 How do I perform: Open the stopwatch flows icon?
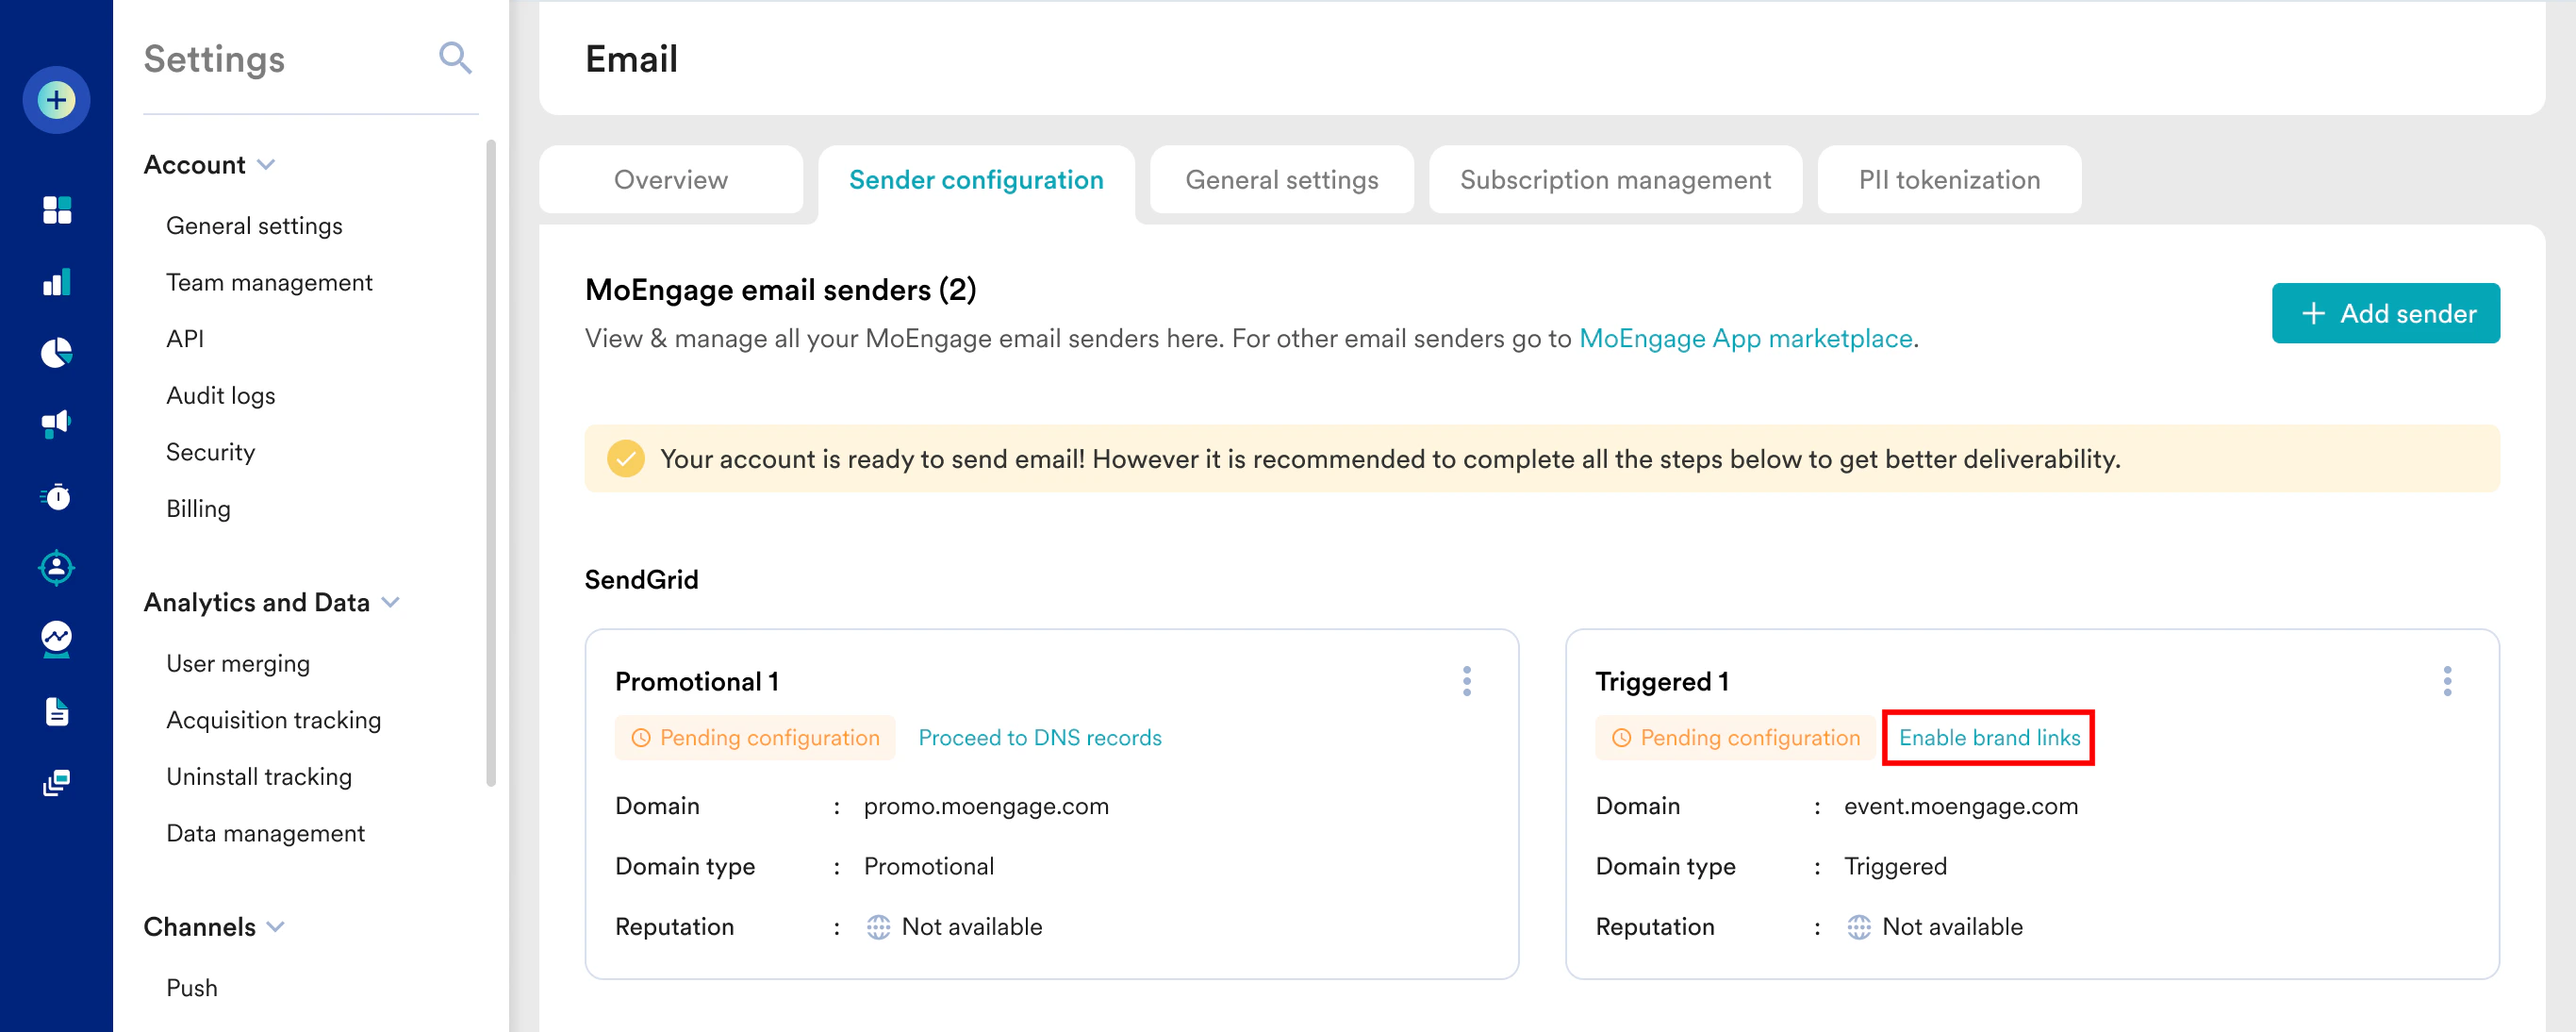click(x=56, y=496)
